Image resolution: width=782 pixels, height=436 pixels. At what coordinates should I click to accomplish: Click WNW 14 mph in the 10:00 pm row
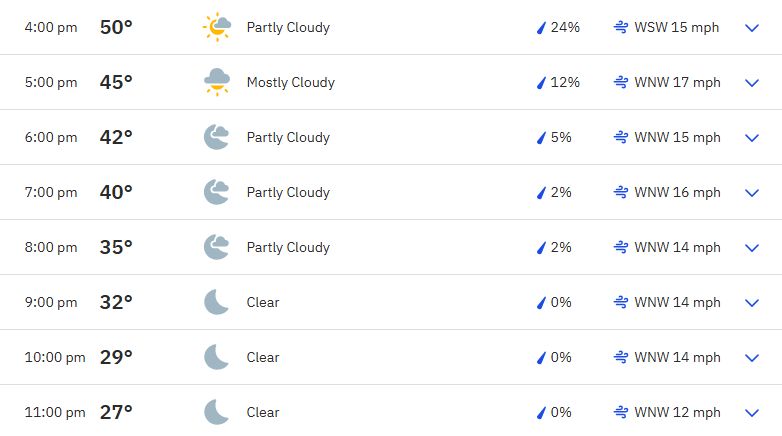coord(677,357)
